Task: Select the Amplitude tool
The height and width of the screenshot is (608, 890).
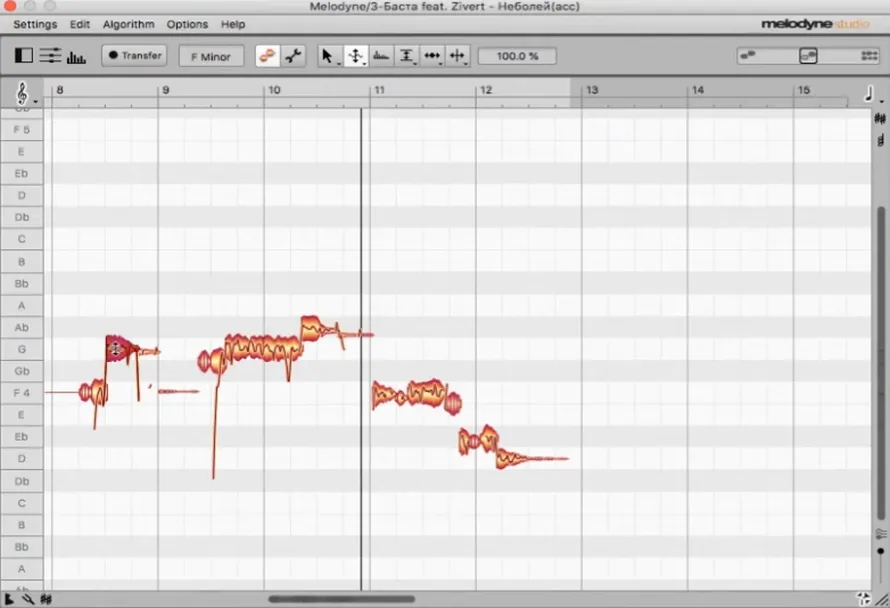Action: point(406,56)
